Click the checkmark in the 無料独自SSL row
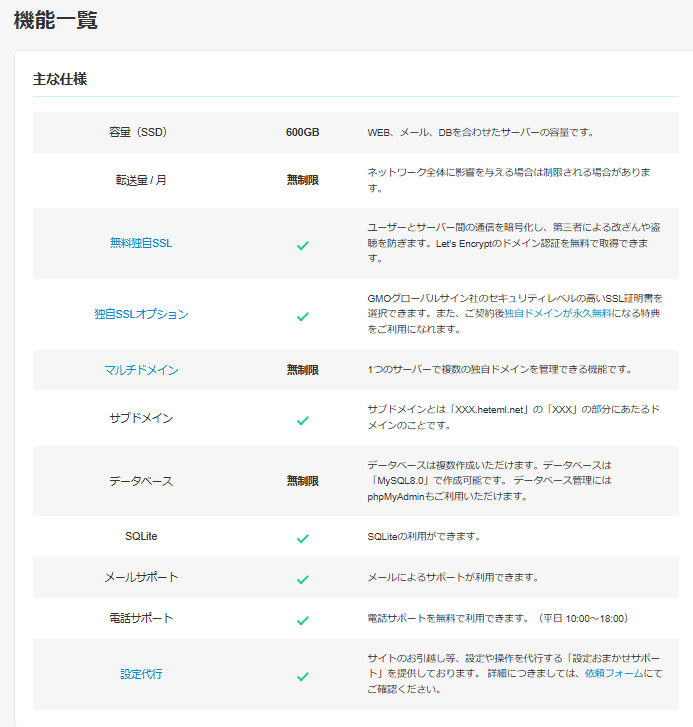The image size is (693, 727). pyautogui.click(x=302, y=244)
